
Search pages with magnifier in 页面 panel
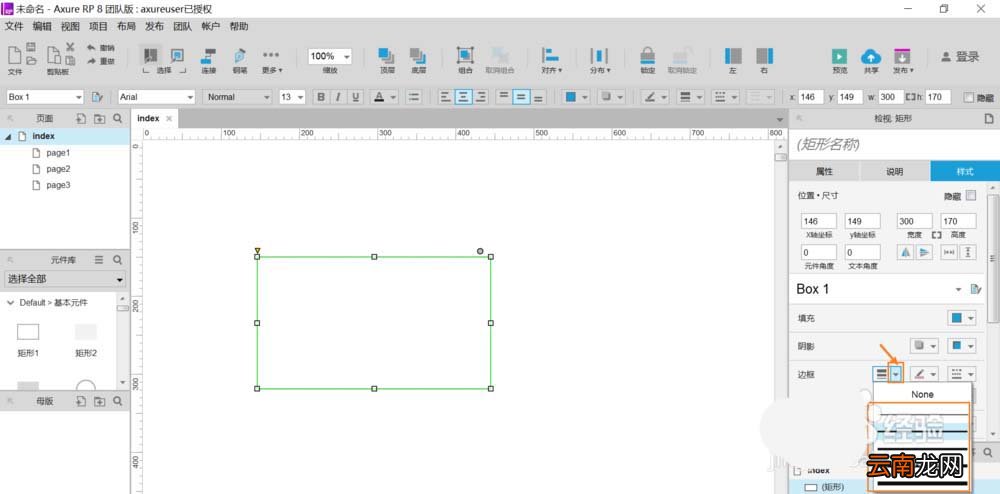[x=117, y=119]
